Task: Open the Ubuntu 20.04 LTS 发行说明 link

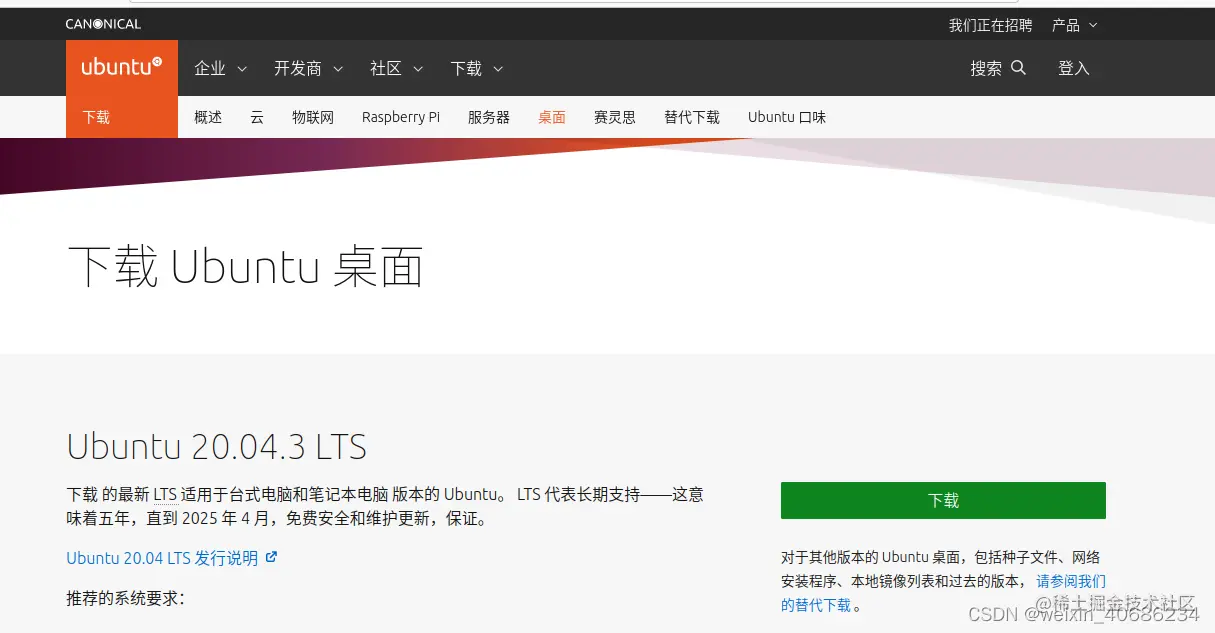Action: pos(172,558)
